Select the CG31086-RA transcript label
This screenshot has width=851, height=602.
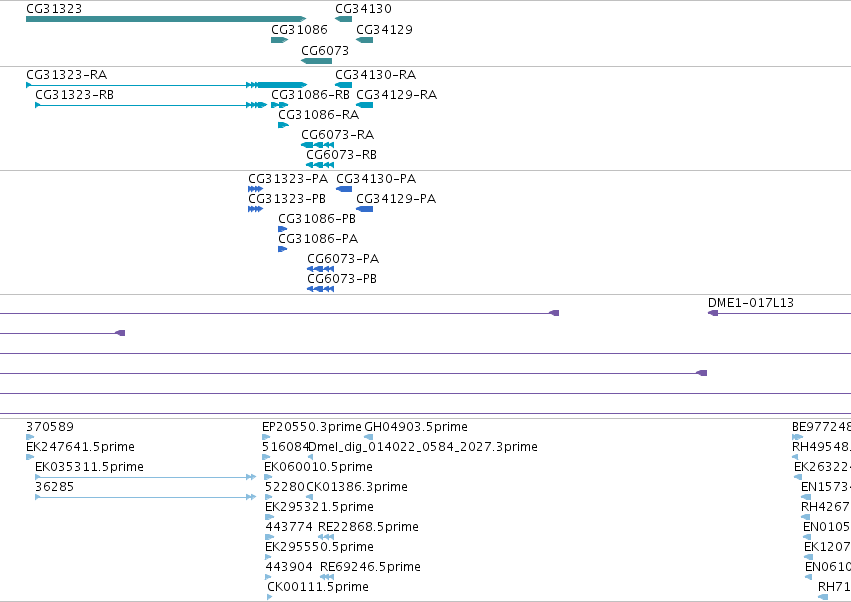coord(319,115)
